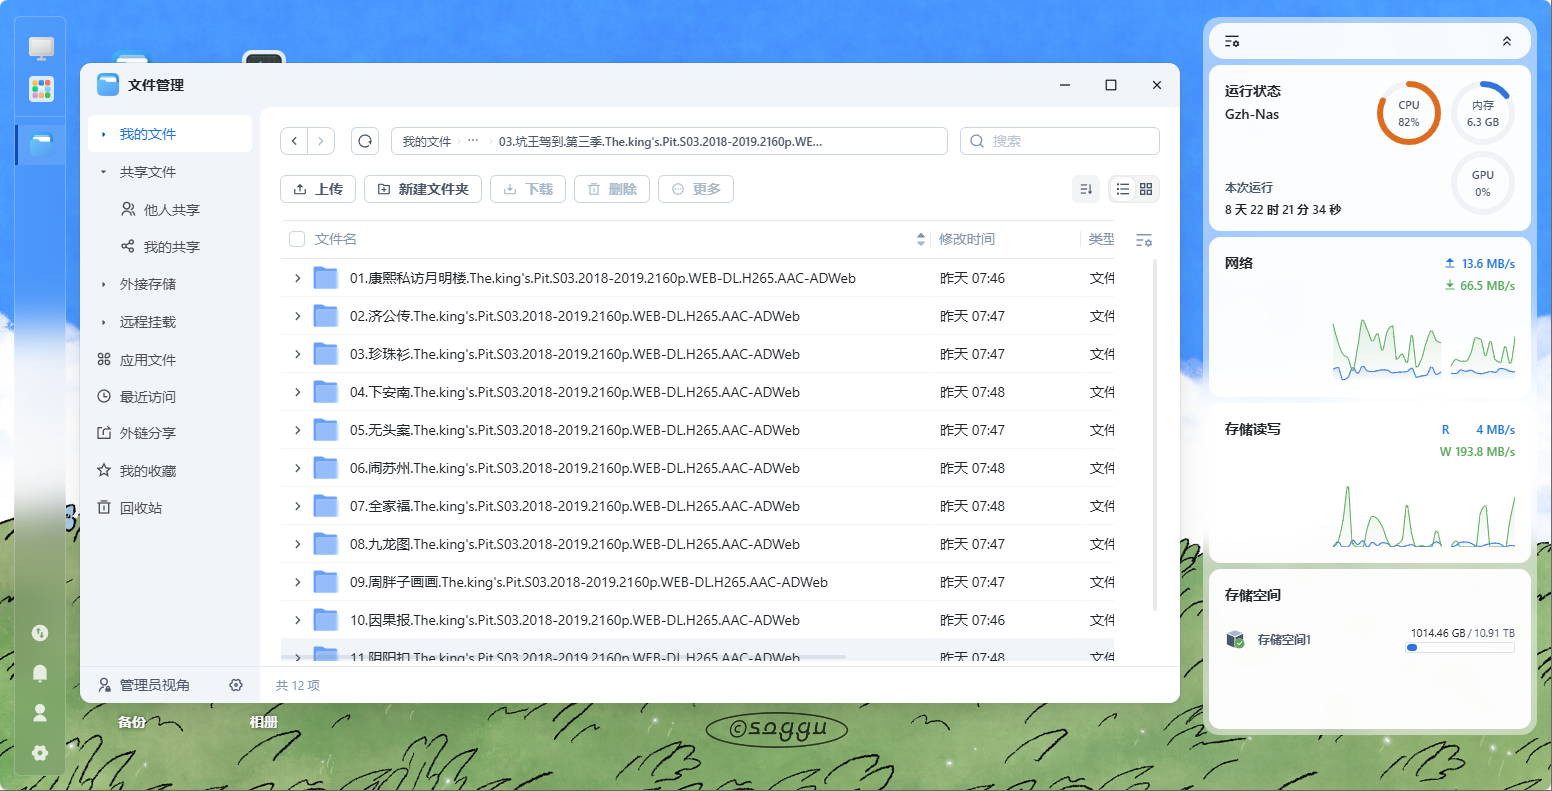Click the network traffic graph
This screenshot has width=1552, height=791.
1424,348
